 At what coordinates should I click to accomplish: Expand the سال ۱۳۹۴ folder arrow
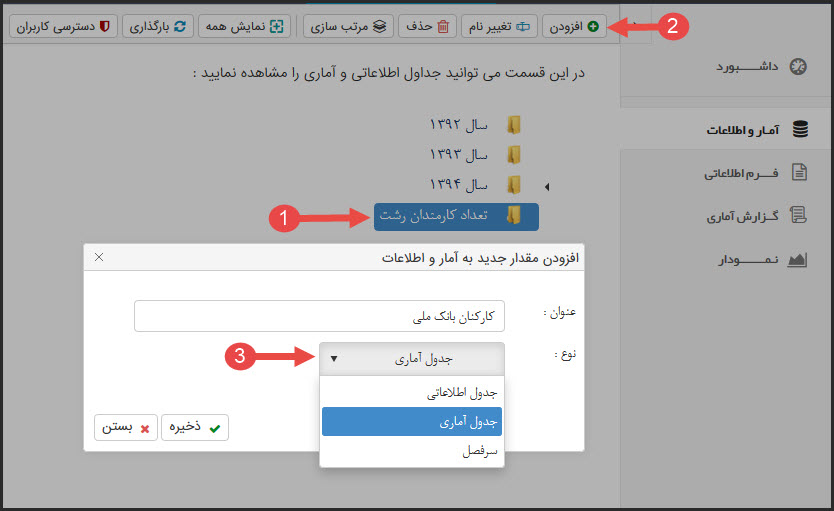(546, 186)
